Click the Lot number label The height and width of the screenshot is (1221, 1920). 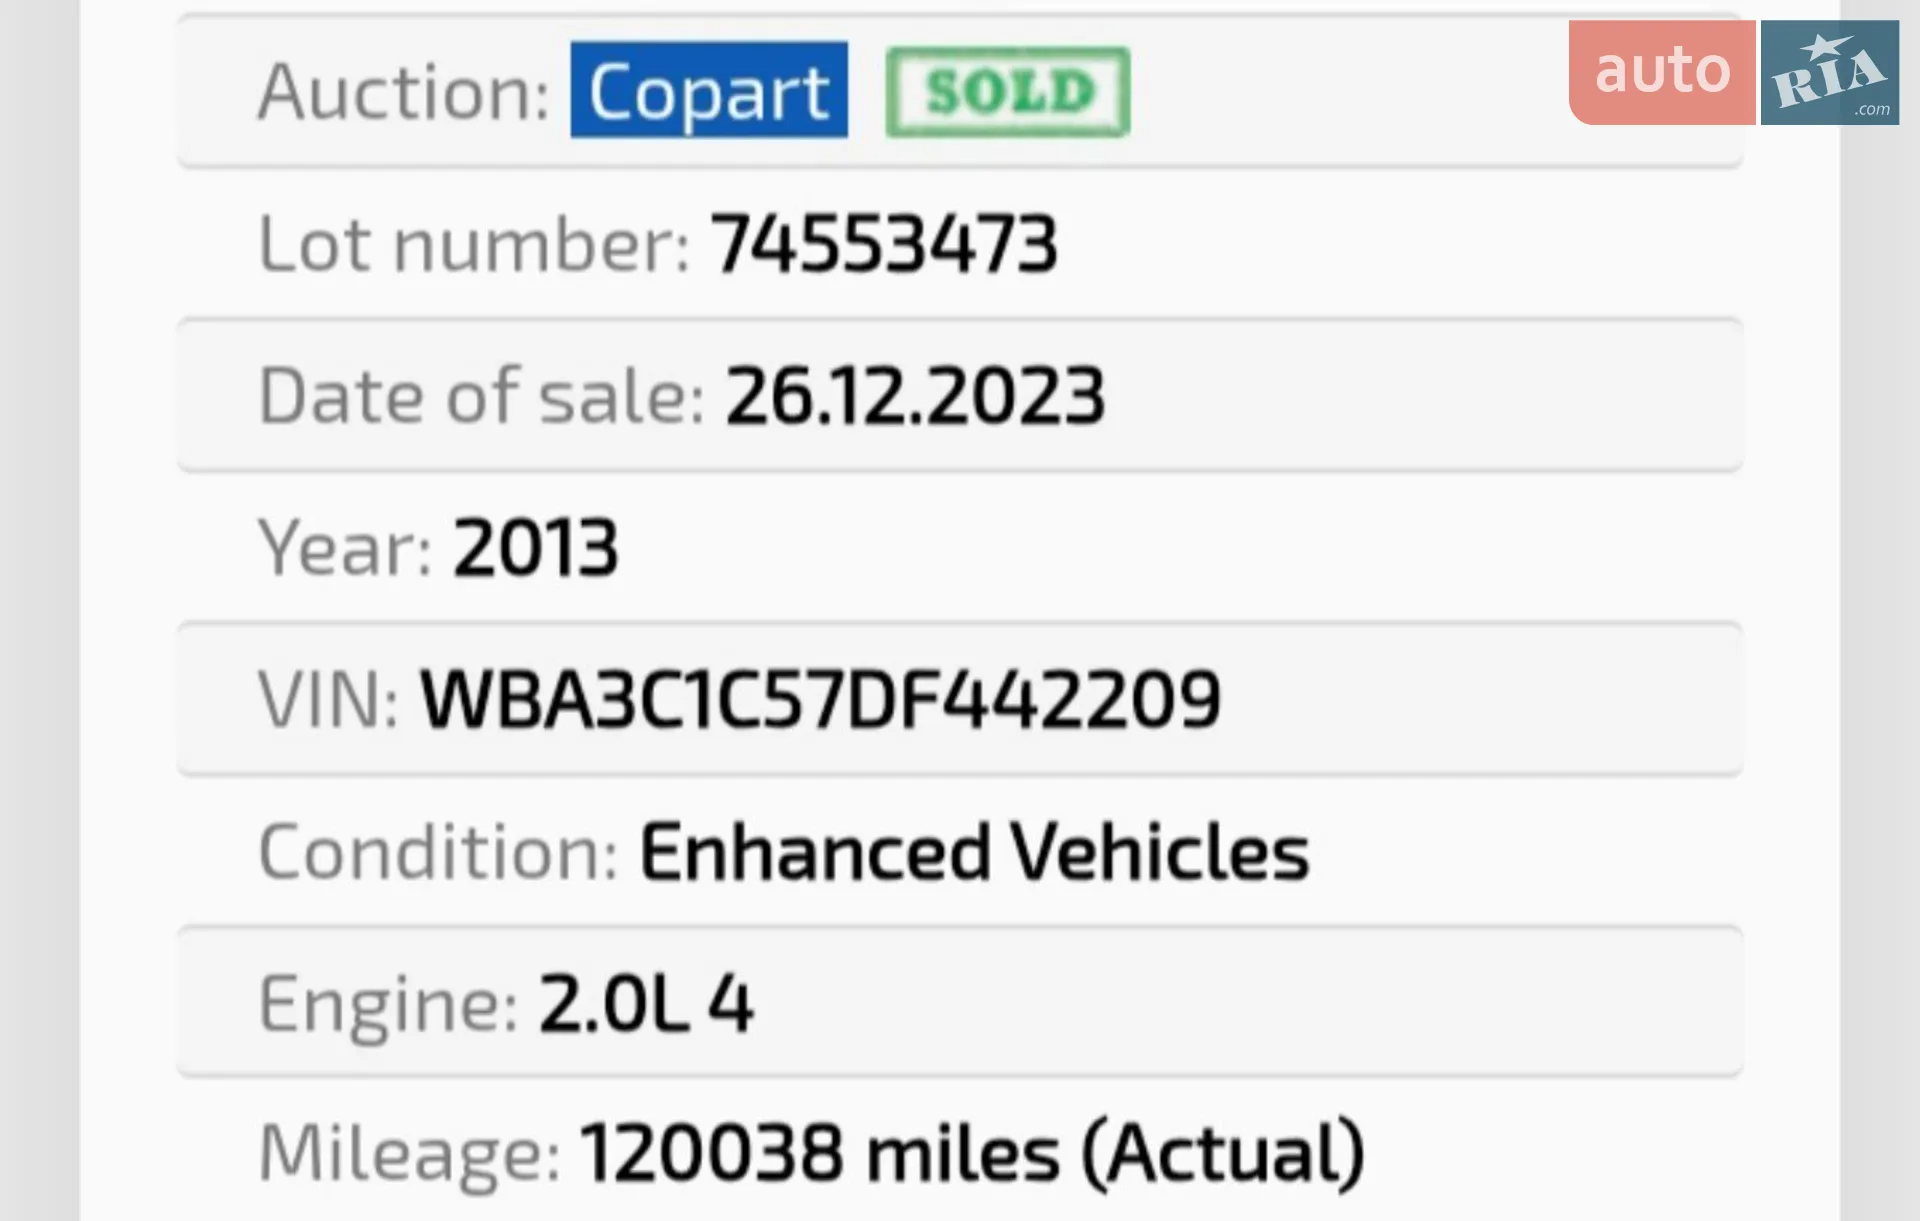474,244
